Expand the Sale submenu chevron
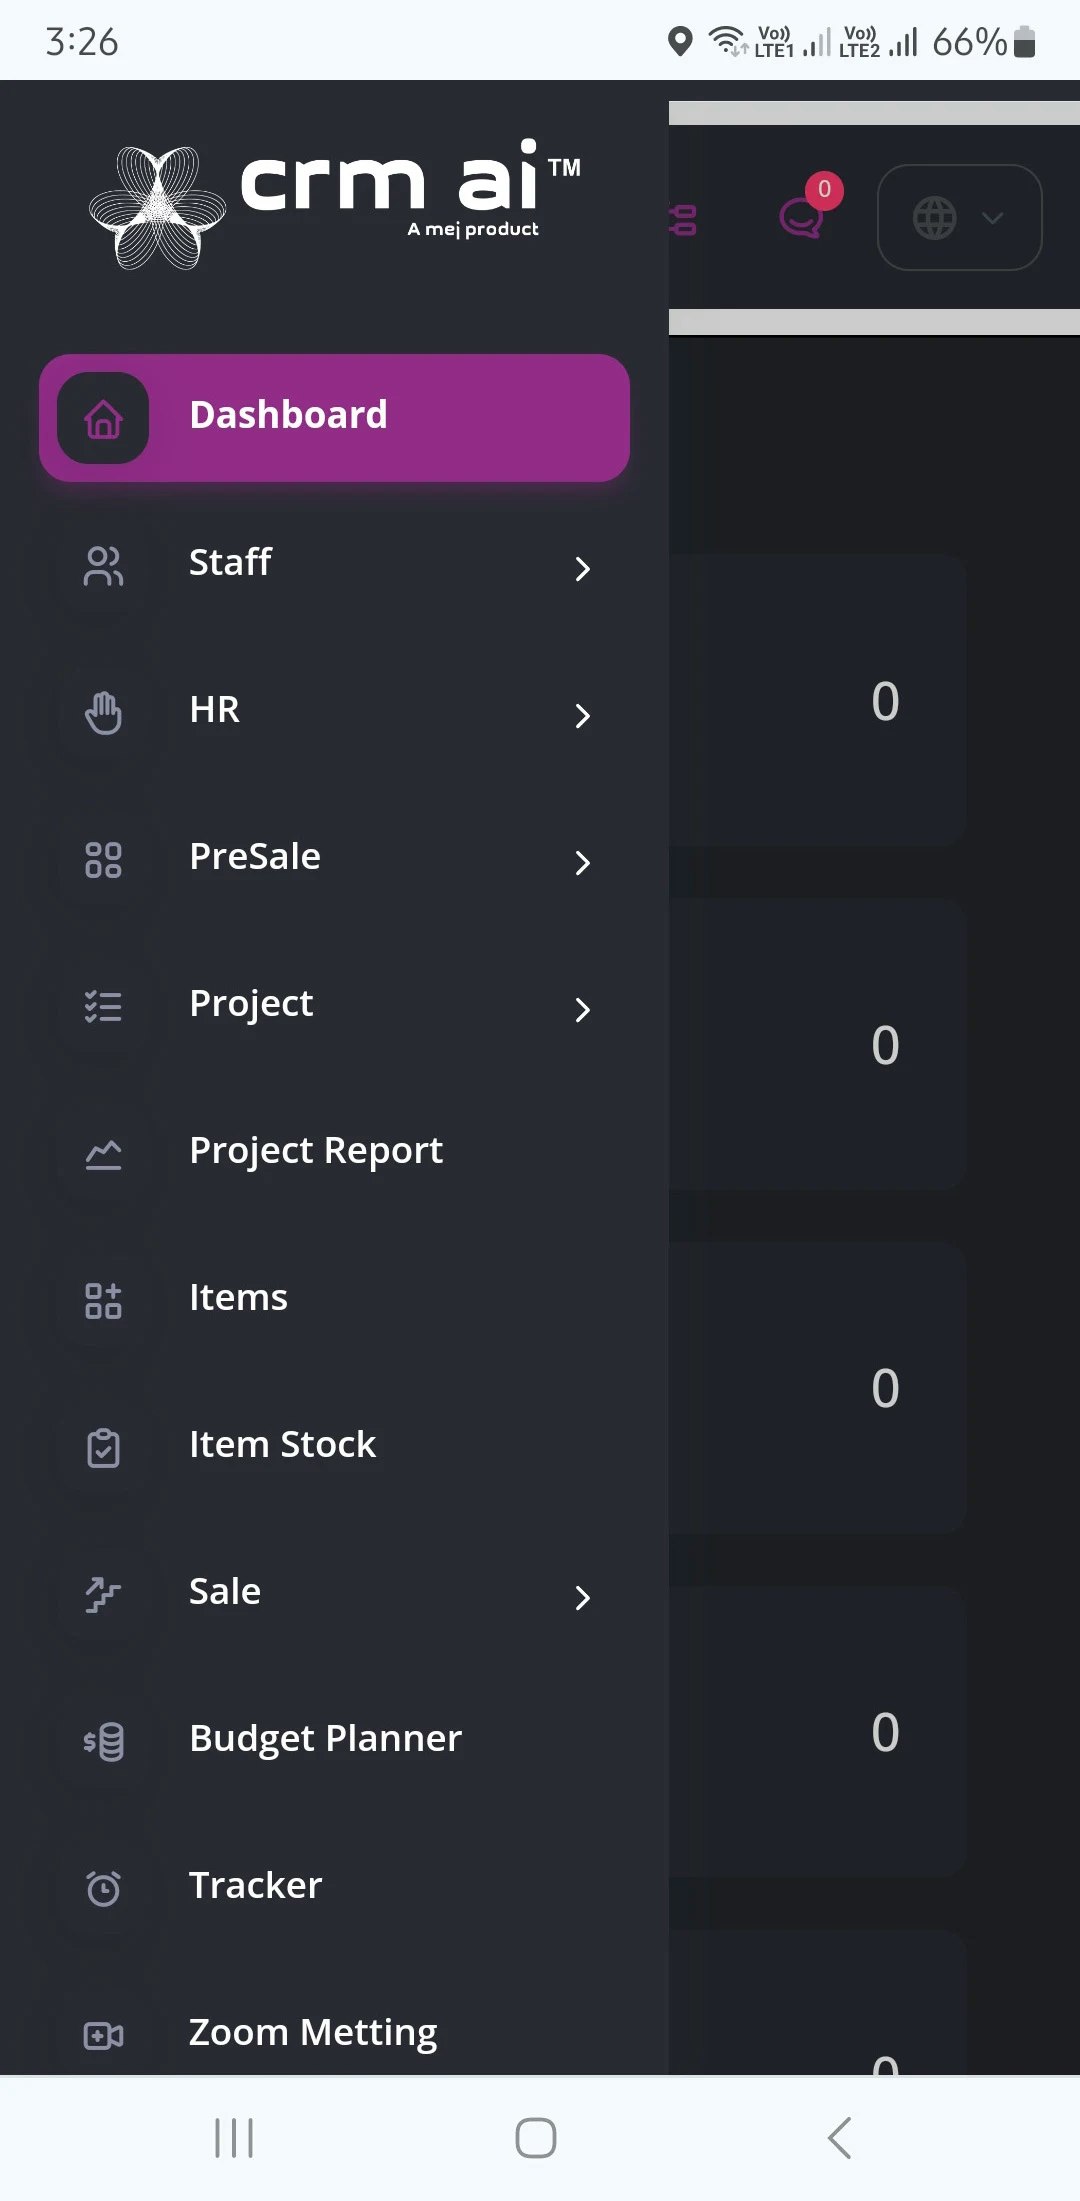The image size is (1080, 2201). [582, 1598]
